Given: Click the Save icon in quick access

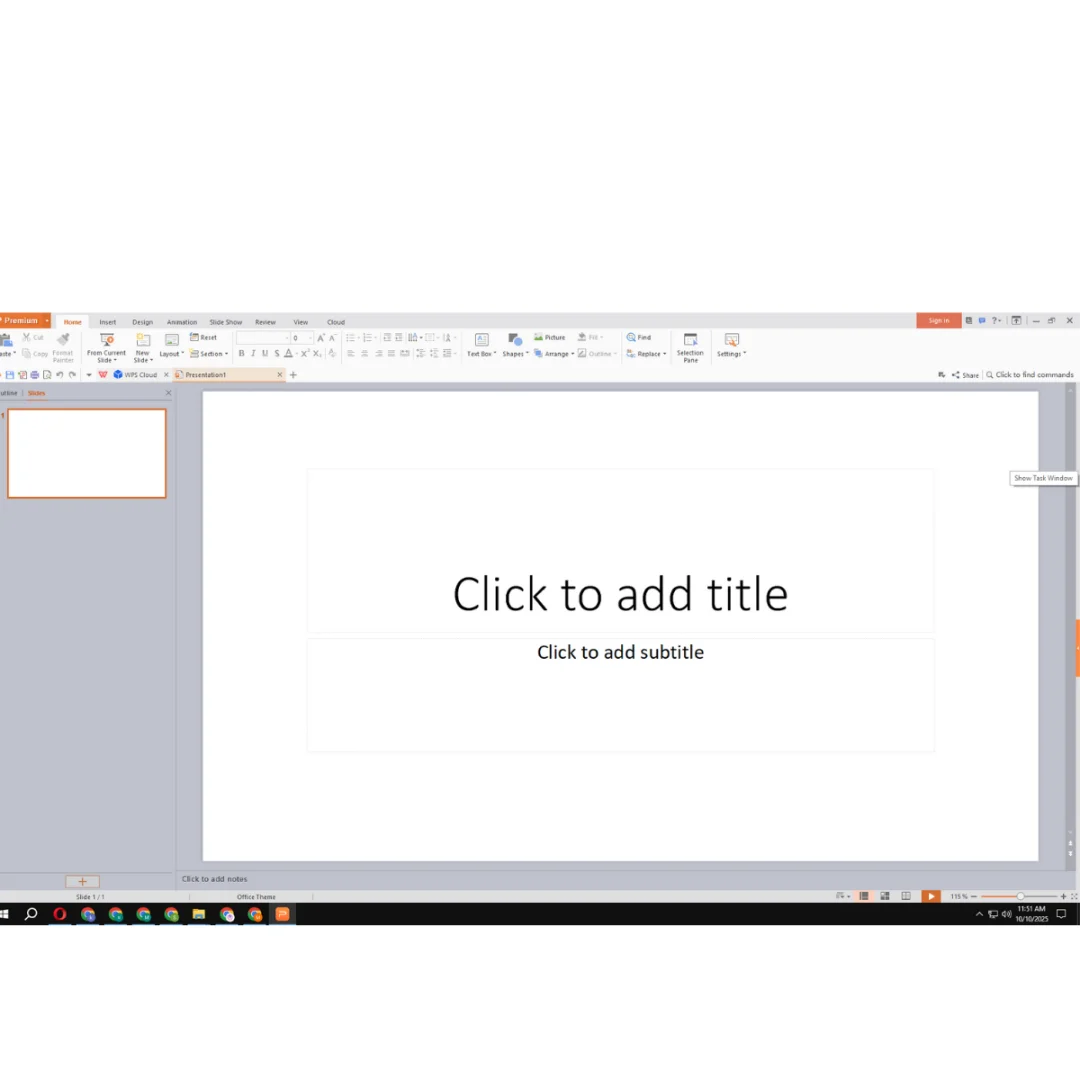Looking at the screenshot, I should [x=9, y=375].
